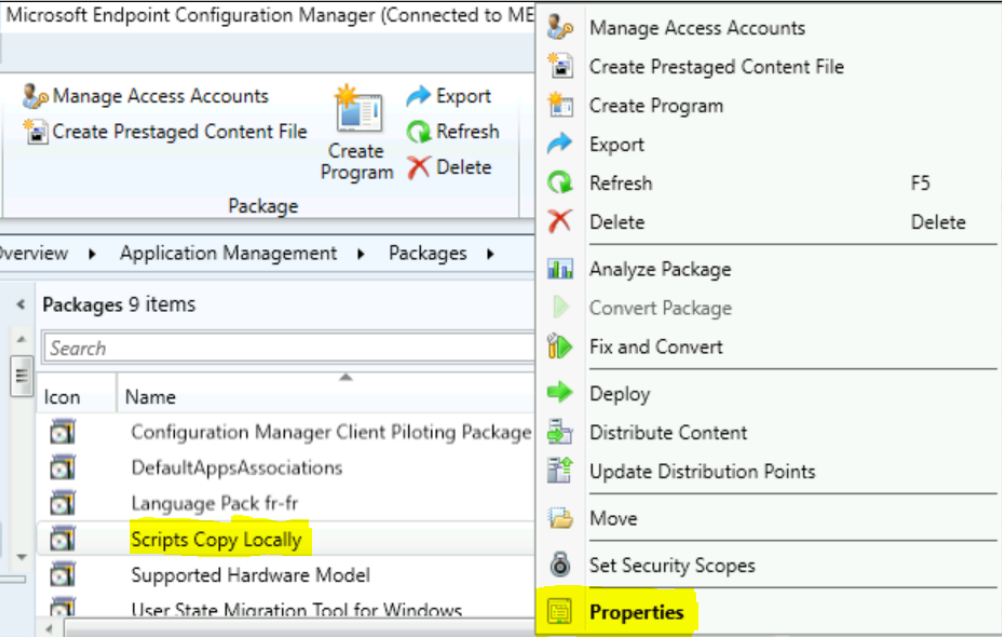Image resolution: width=1002 pixels, height=637 pixels.
Task: Click the Analyze Package bar chart icon
Action: (560, 269)
